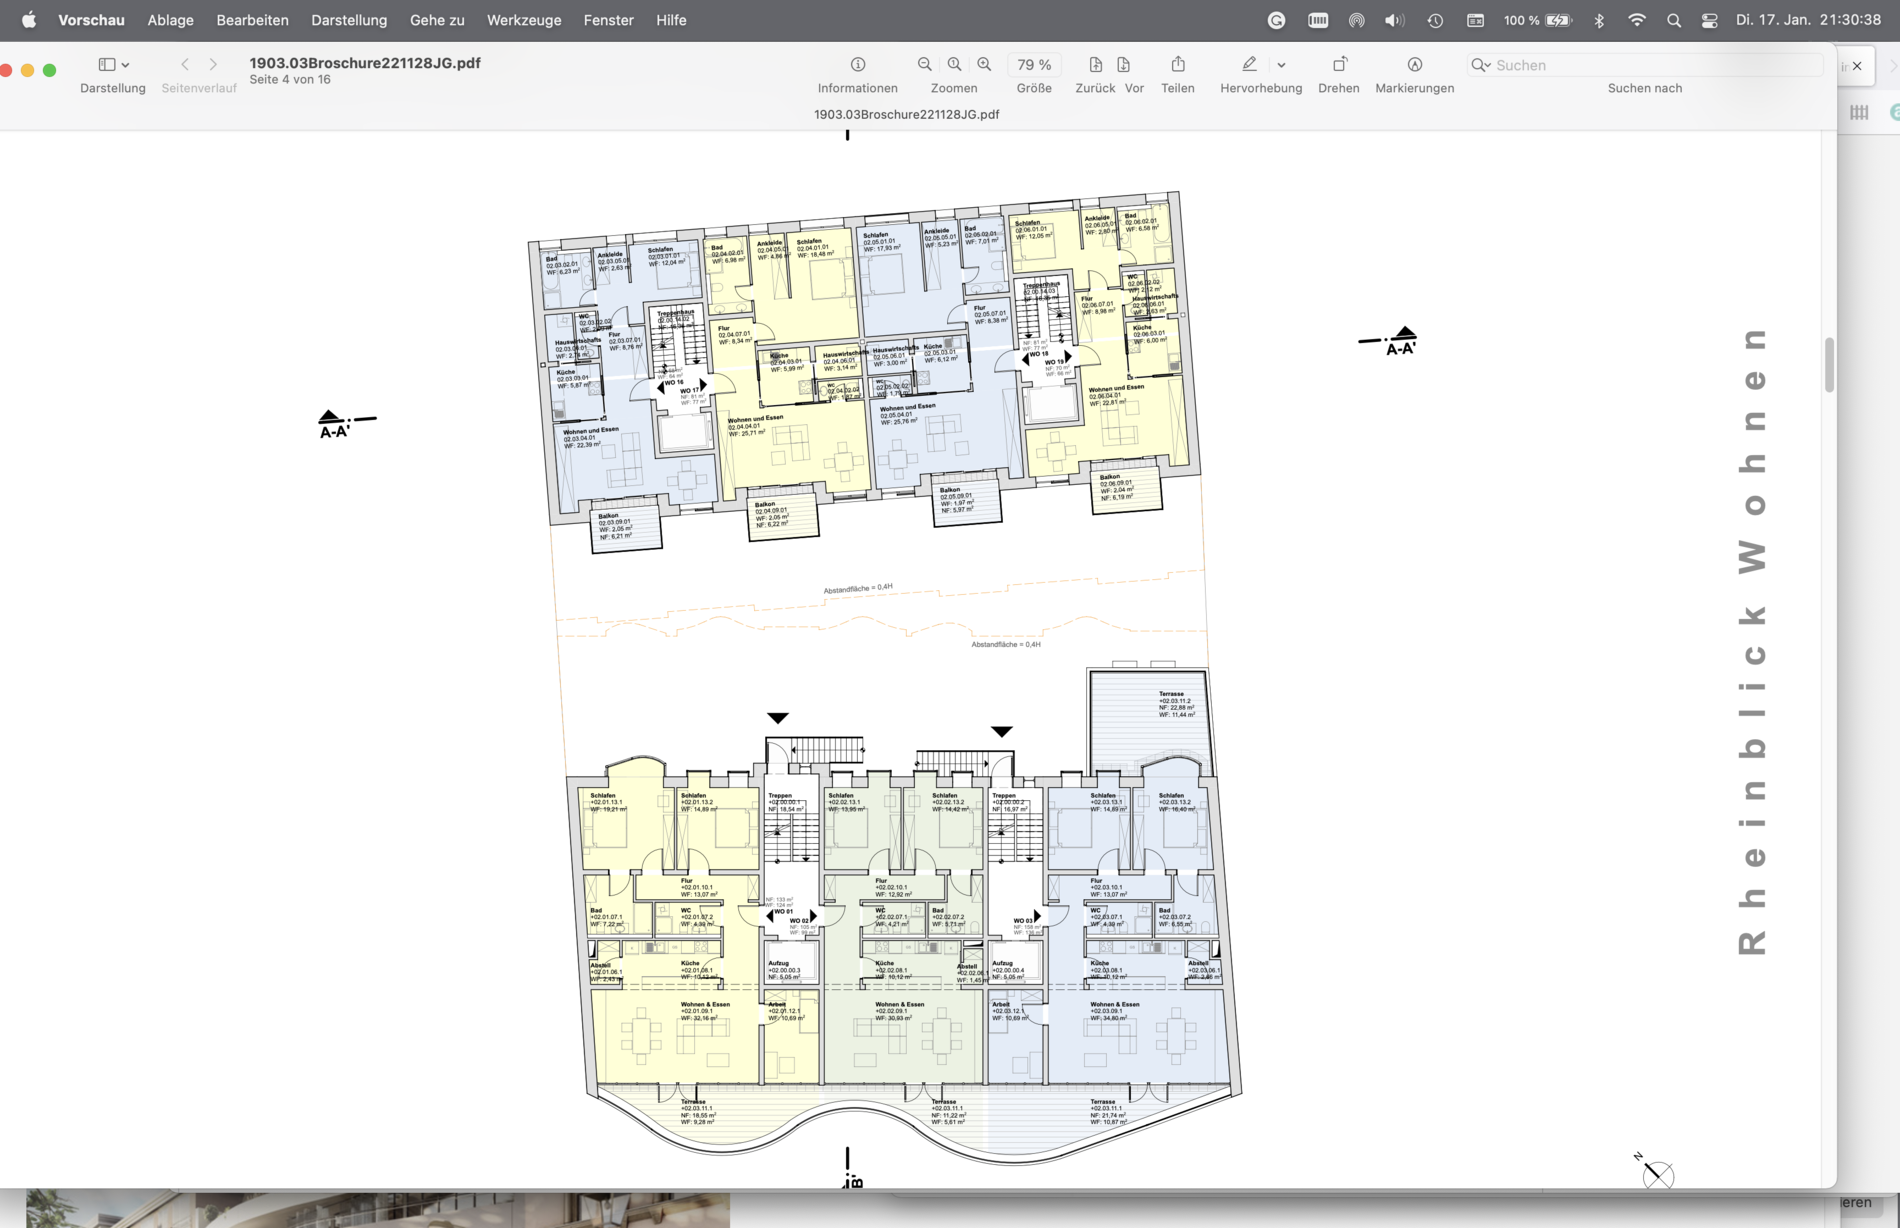Image resolution: width=1900 pixels, height=1228 pixels.
Task: Click the vertical scrollbar thumb
Action: pos(1829,365)
